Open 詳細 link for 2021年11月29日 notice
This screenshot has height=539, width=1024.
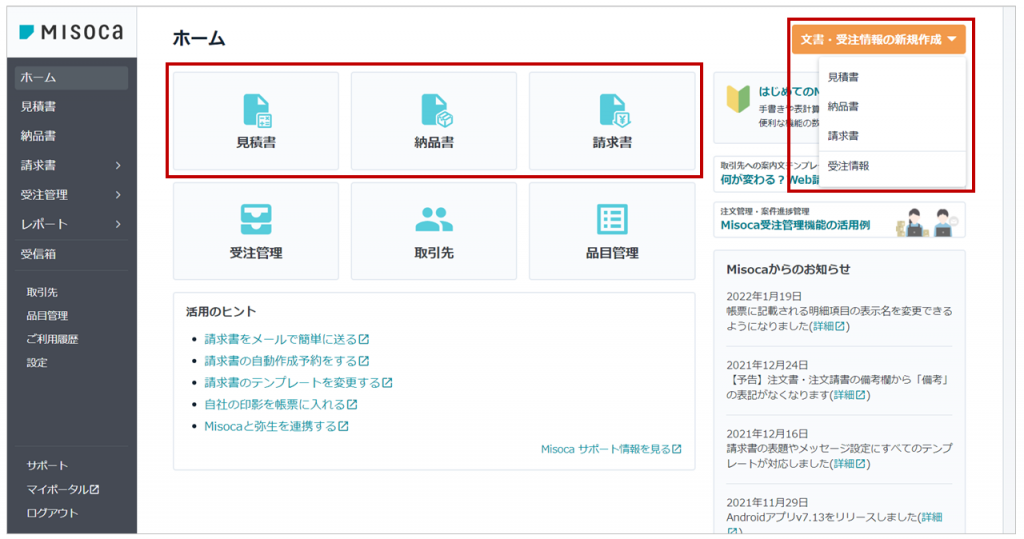point(931,517)
